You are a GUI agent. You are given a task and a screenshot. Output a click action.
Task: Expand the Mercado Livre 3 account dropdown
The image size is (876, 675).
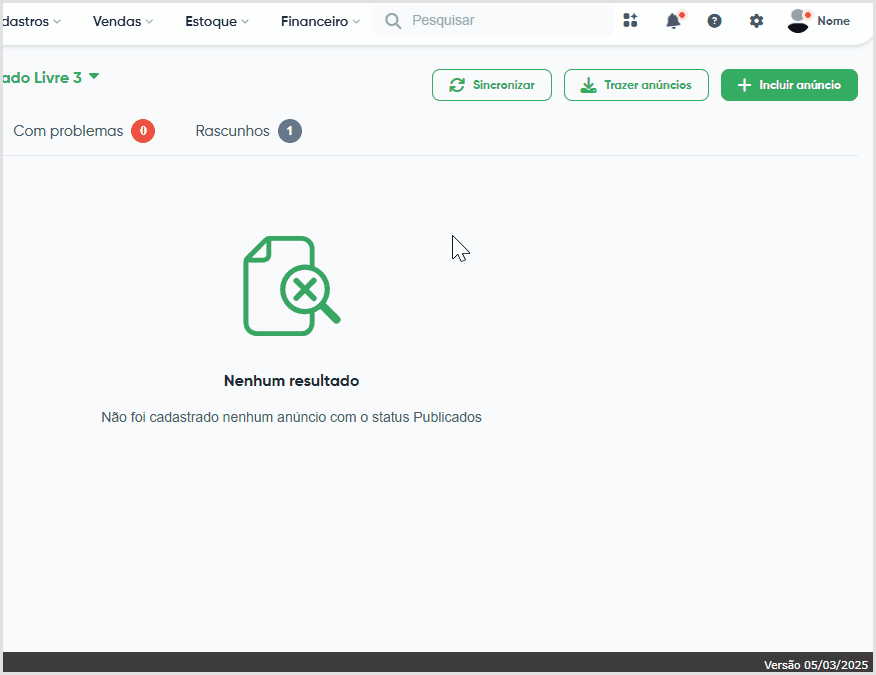[x=50, y=77]
